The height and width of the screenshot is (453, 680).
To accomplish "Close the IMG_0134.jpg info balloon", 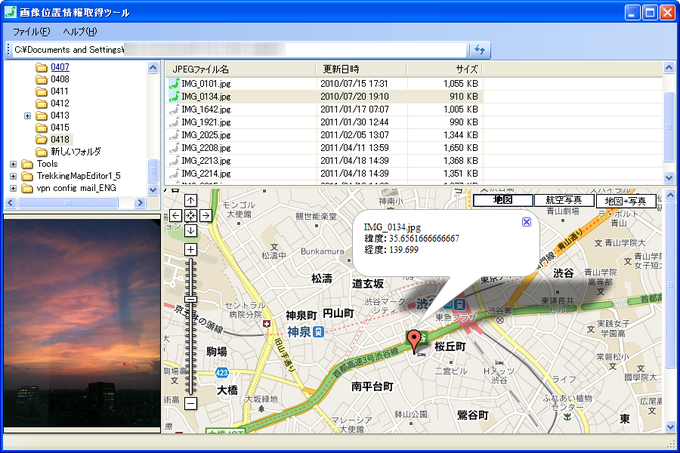I will point(526,222).
